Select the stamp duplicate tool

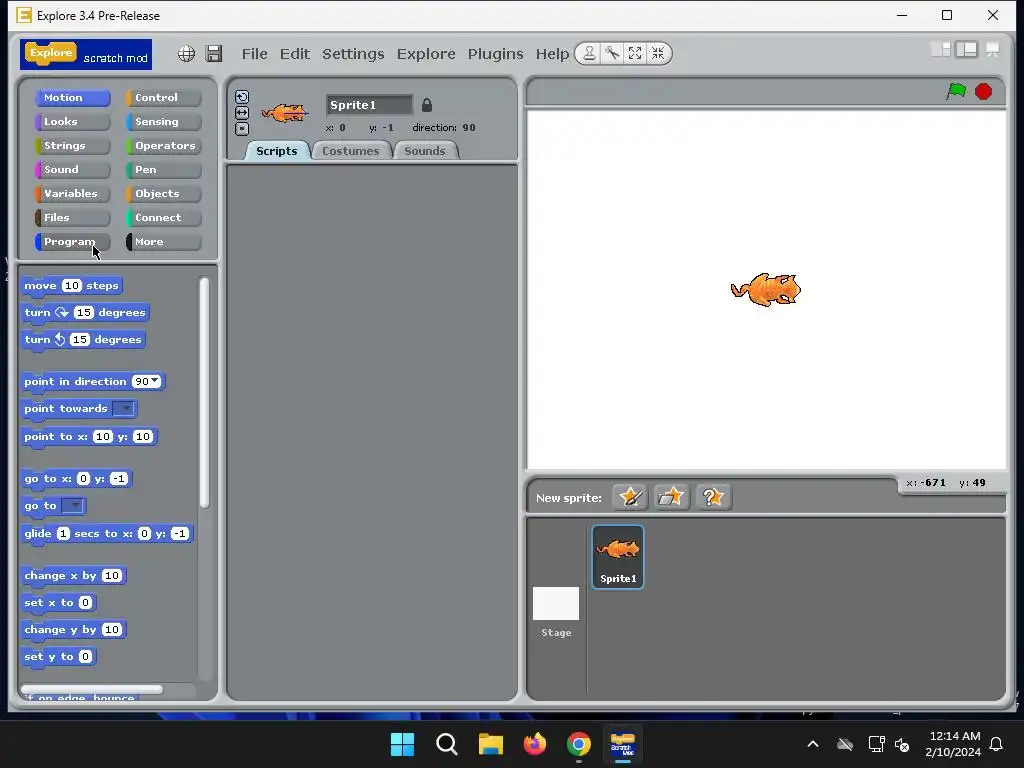tap(589, 54)
